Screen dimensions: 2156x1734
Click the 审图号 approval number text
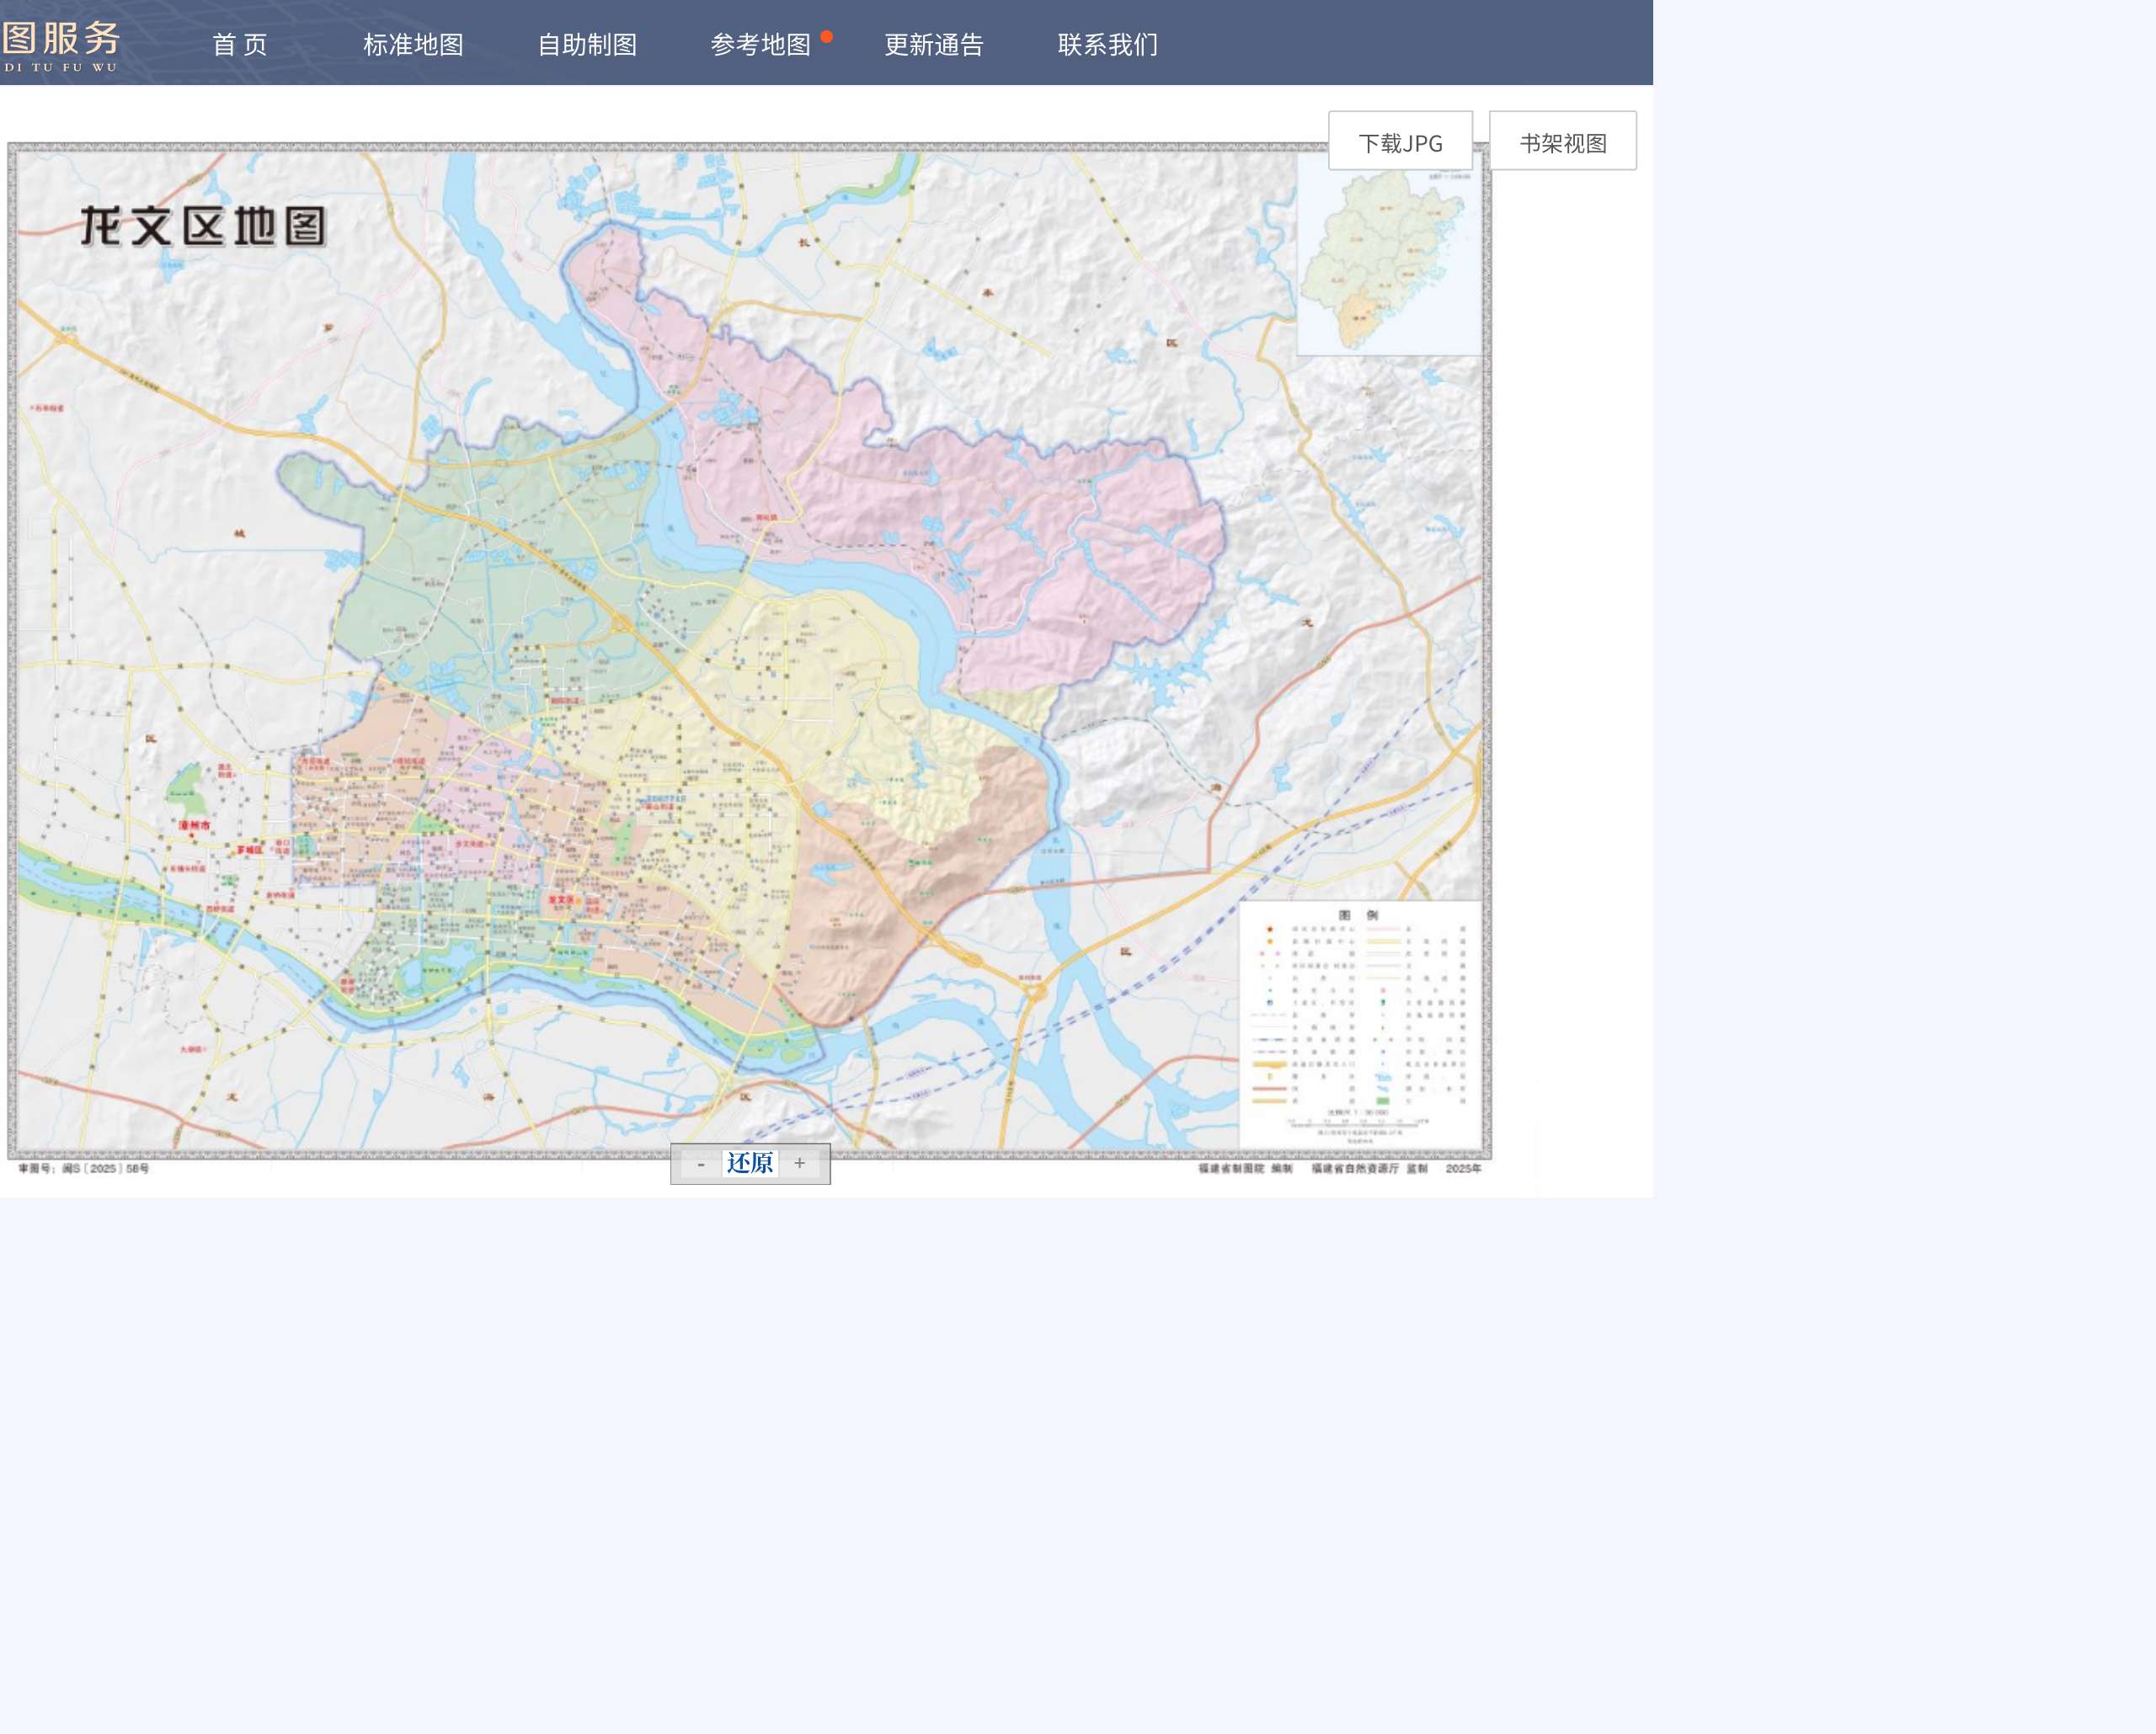tap(84, 1168)
